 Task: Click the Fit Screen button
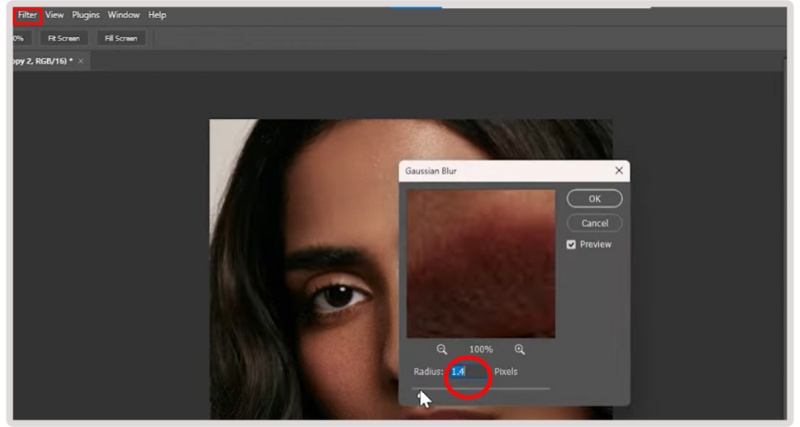(x=64, y=38)
